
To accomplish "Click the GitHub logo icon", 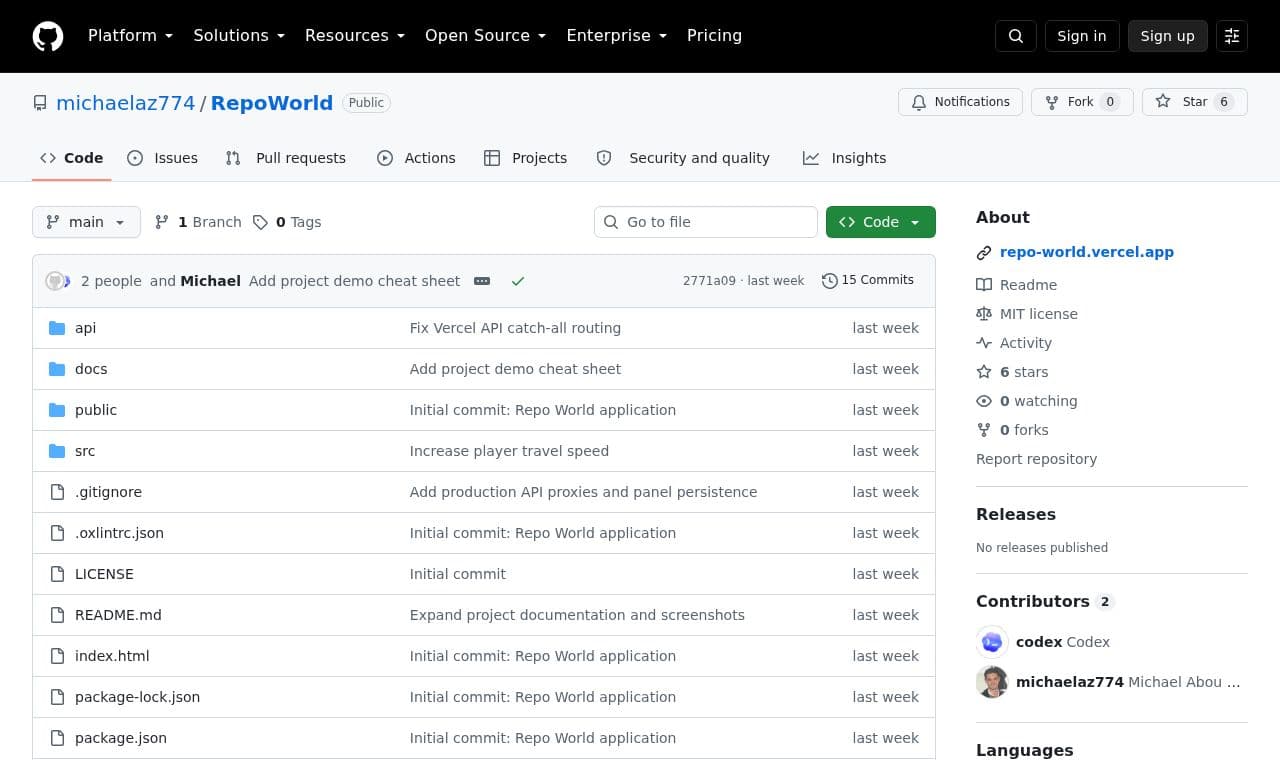I will [48, 36].
